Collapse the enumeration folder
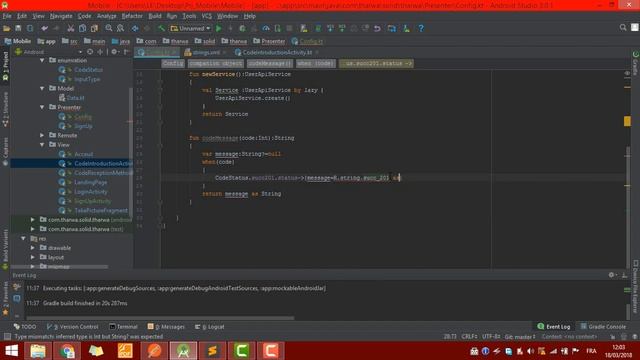640x360 pixels. tap(42, 60)
